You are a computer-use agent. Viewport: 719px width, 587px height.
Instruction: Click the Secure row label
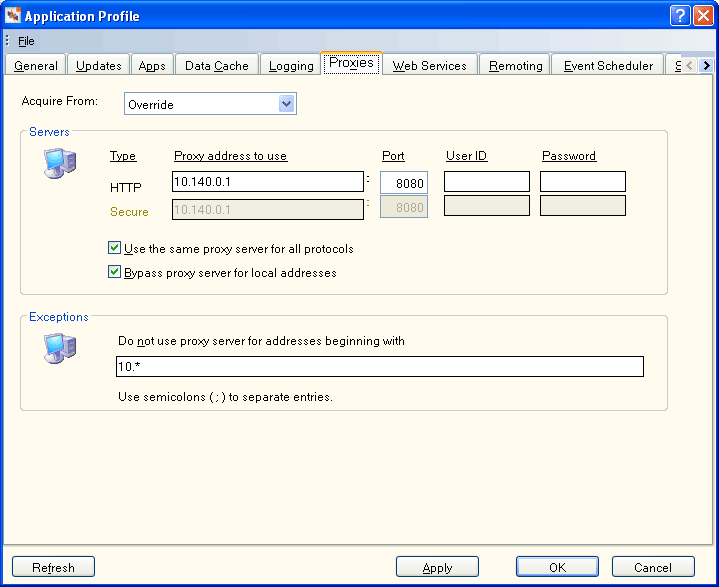tap(129, 212)
